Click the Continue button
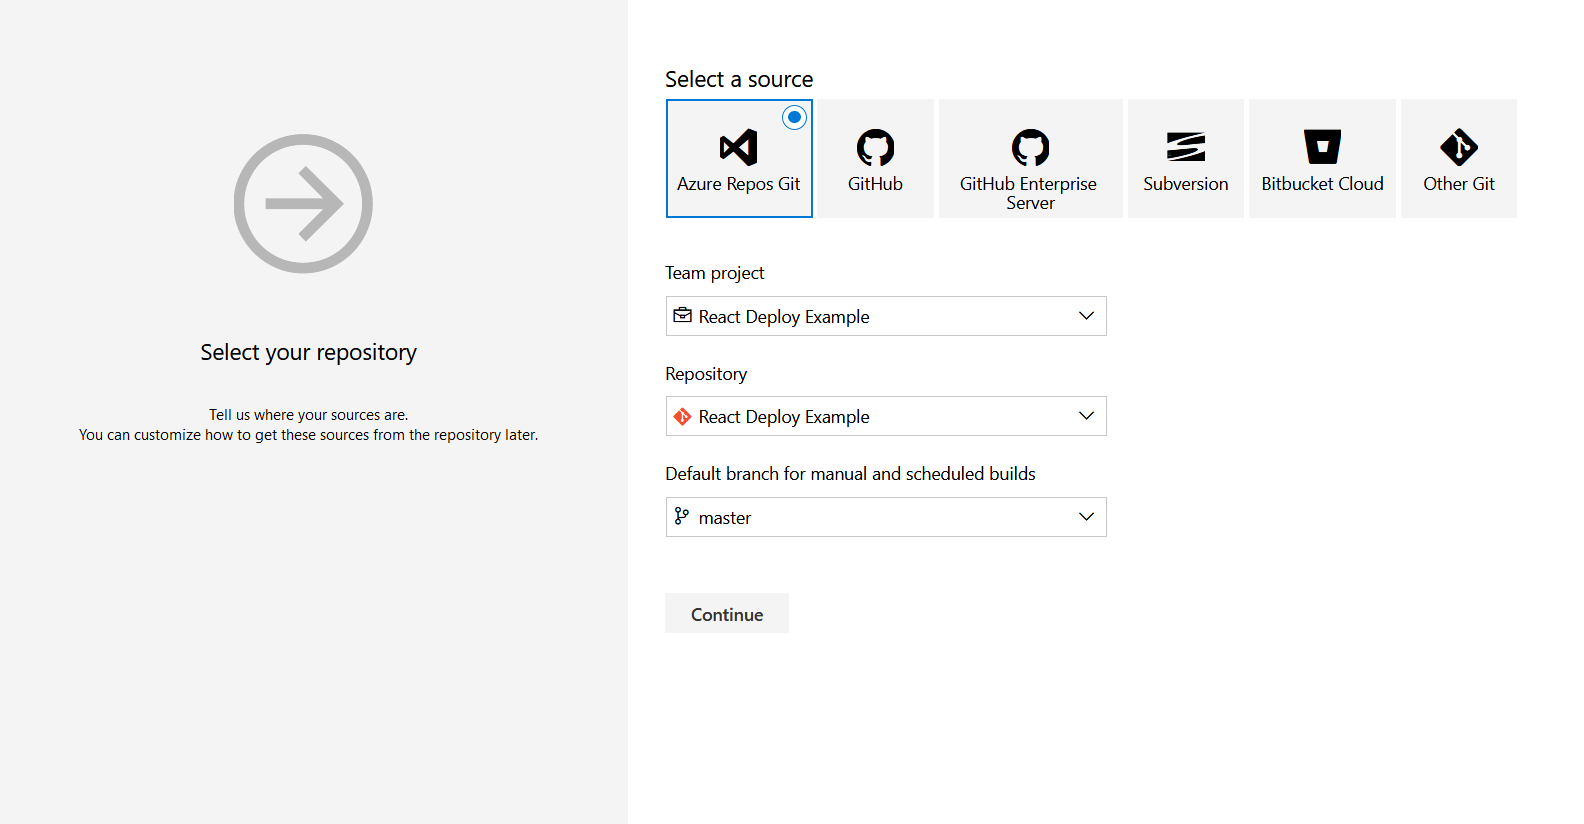Viewport: 1584px width, 824px height. coord(727,613)
